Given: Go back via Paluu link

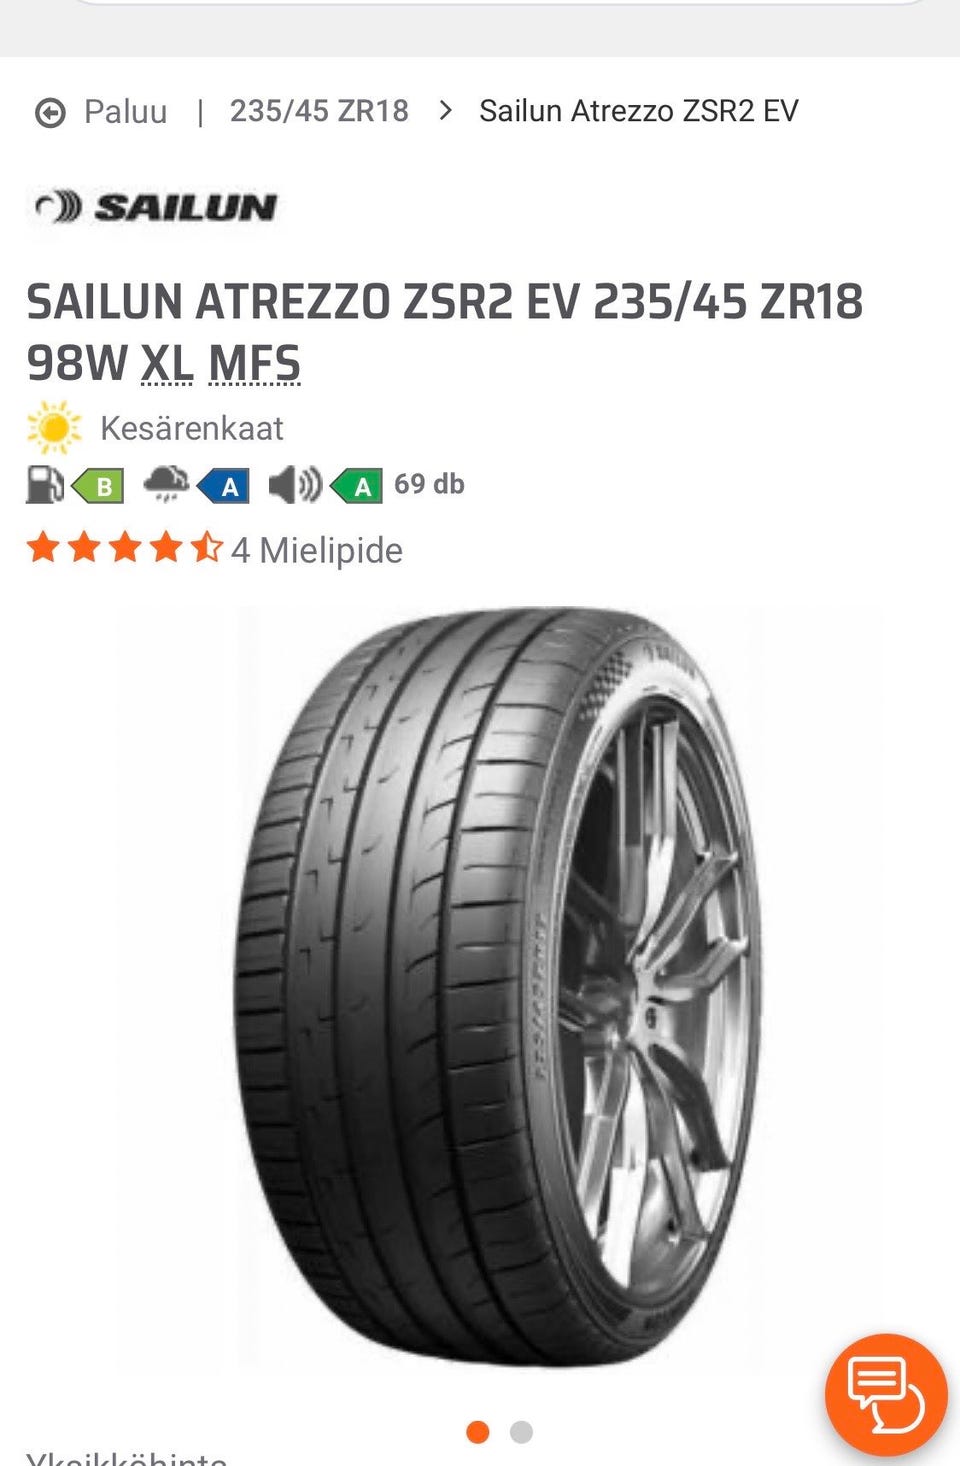Looking at the screenshot, I should 125,112.
